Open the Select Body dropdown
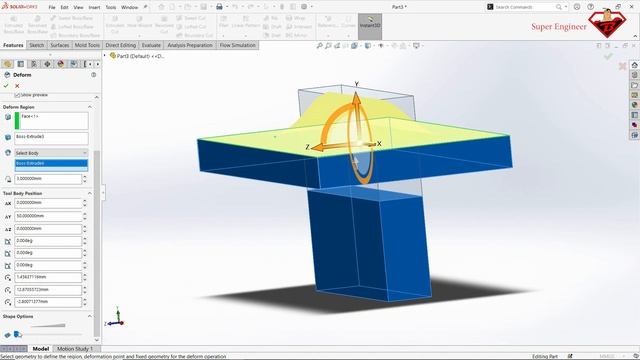 click(51, 153)
